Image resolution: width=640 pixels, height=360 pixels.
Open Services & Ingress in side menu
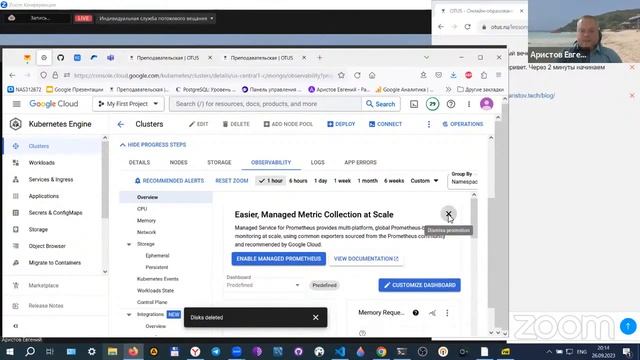[x=51, y=180]
